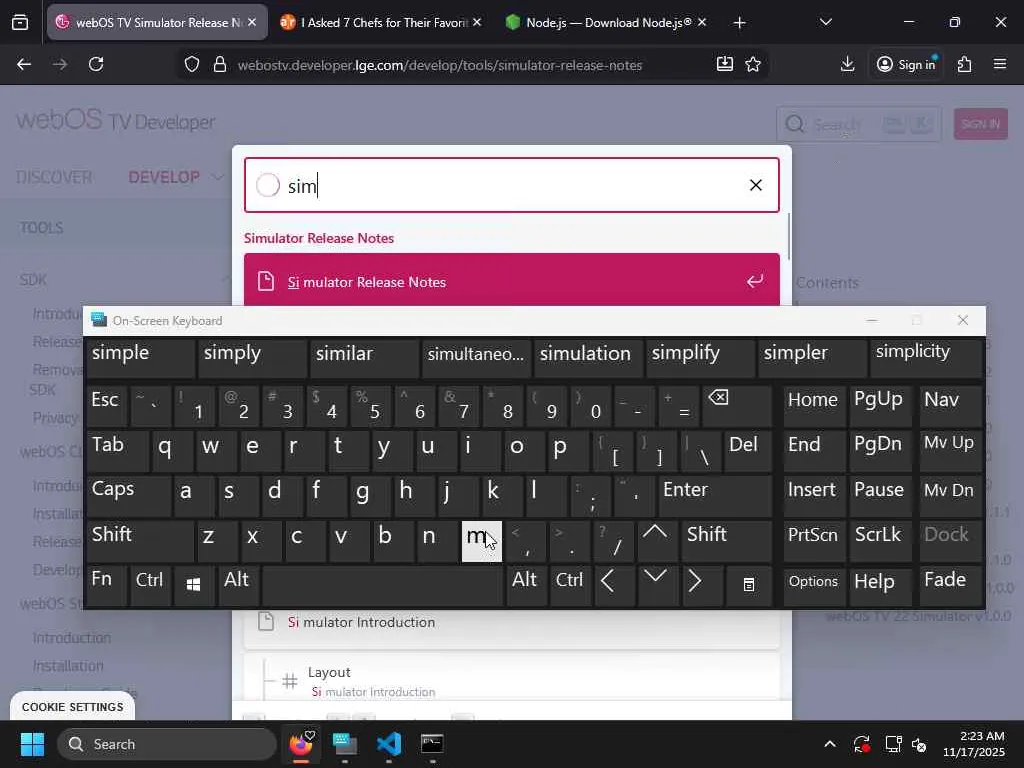
Task: Click the context menu key on keyboard
Action: tap(749, 584)
